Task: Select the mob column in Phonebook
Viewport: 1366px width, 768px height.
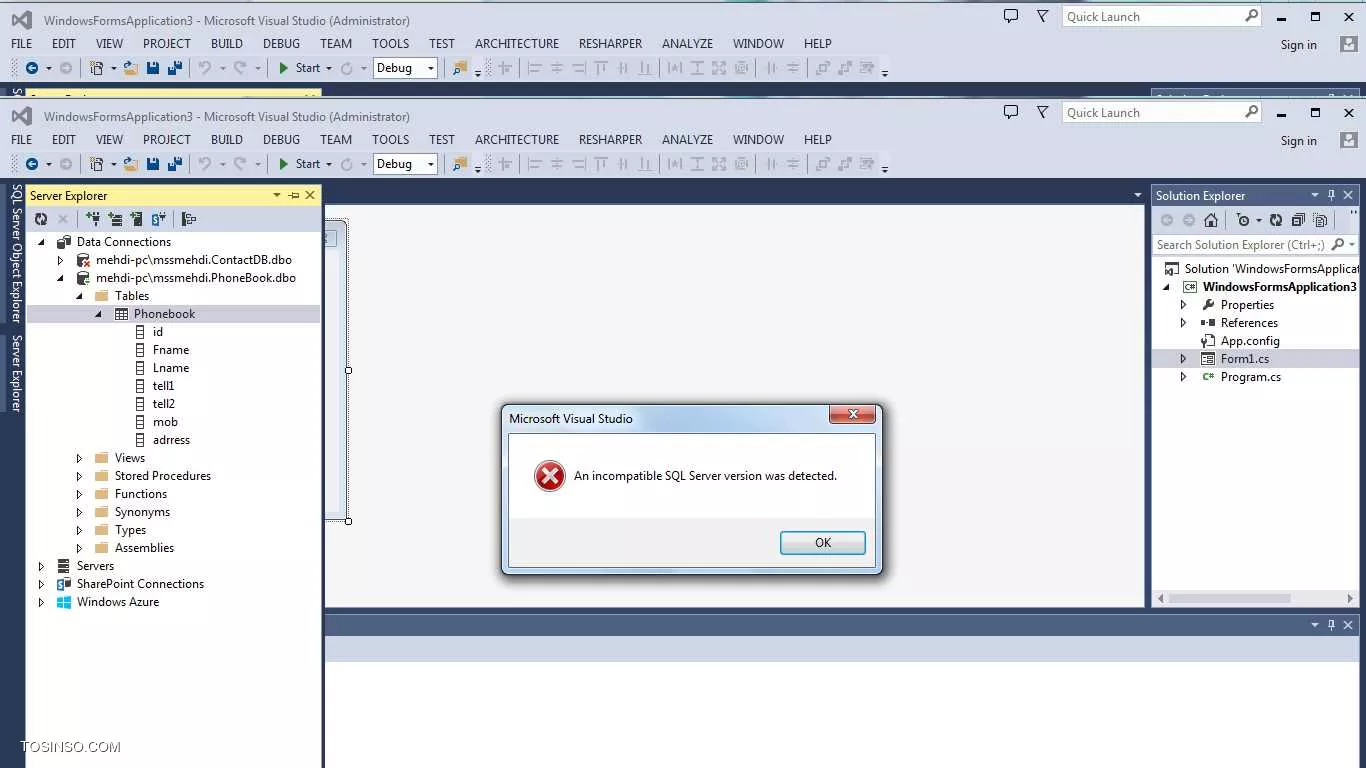Action: [165, 422]
